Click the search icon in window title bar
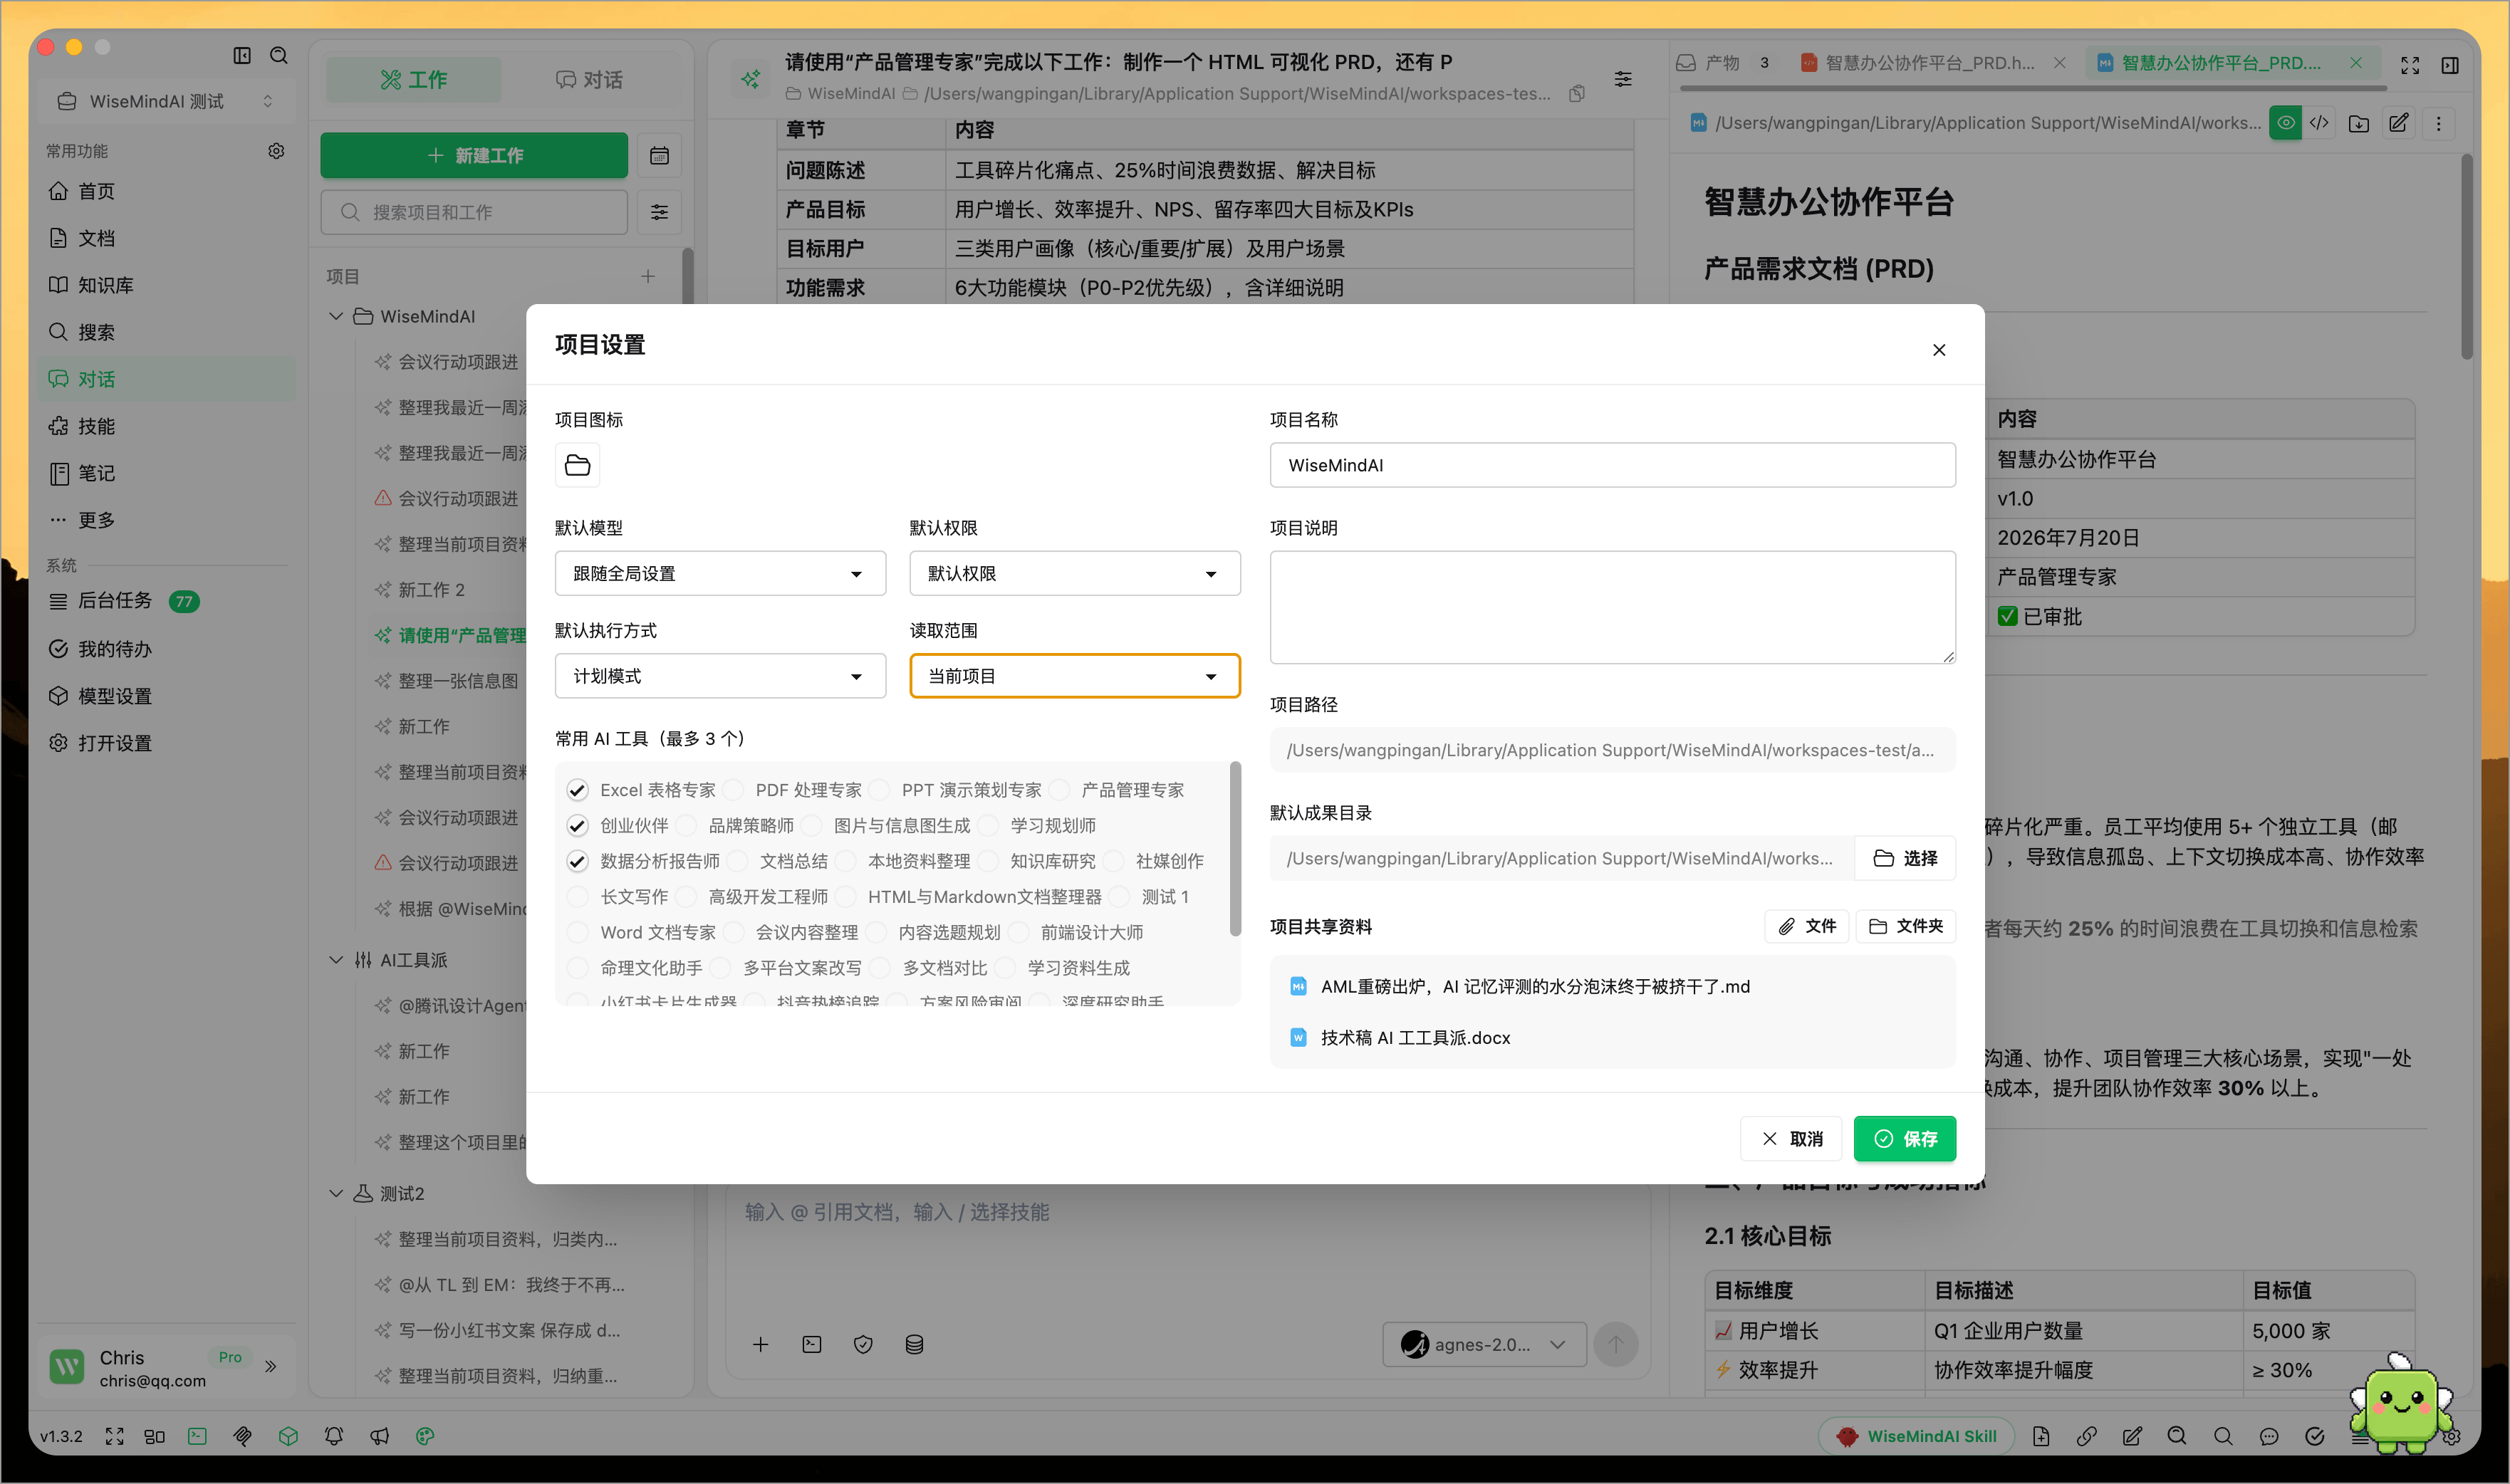This screenshot has width=2510, height=1484. 279,55
